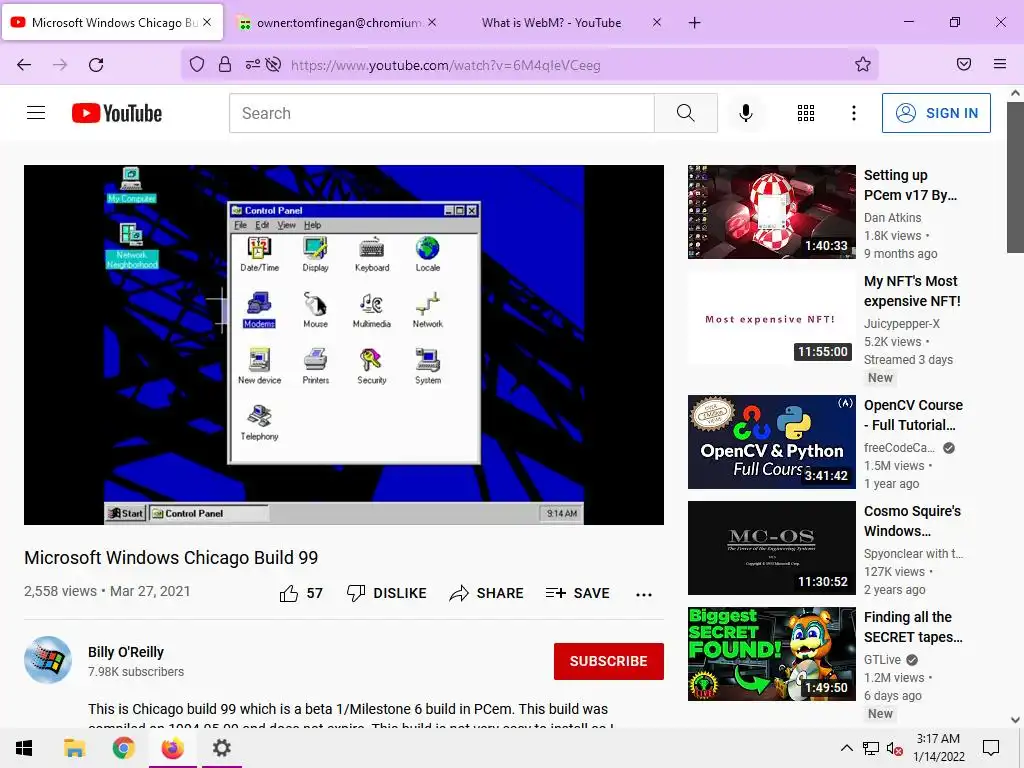Screen dimensions: 1024x768
Task: Open the taskbar clock and date
Action: click(x=938, y=748)
